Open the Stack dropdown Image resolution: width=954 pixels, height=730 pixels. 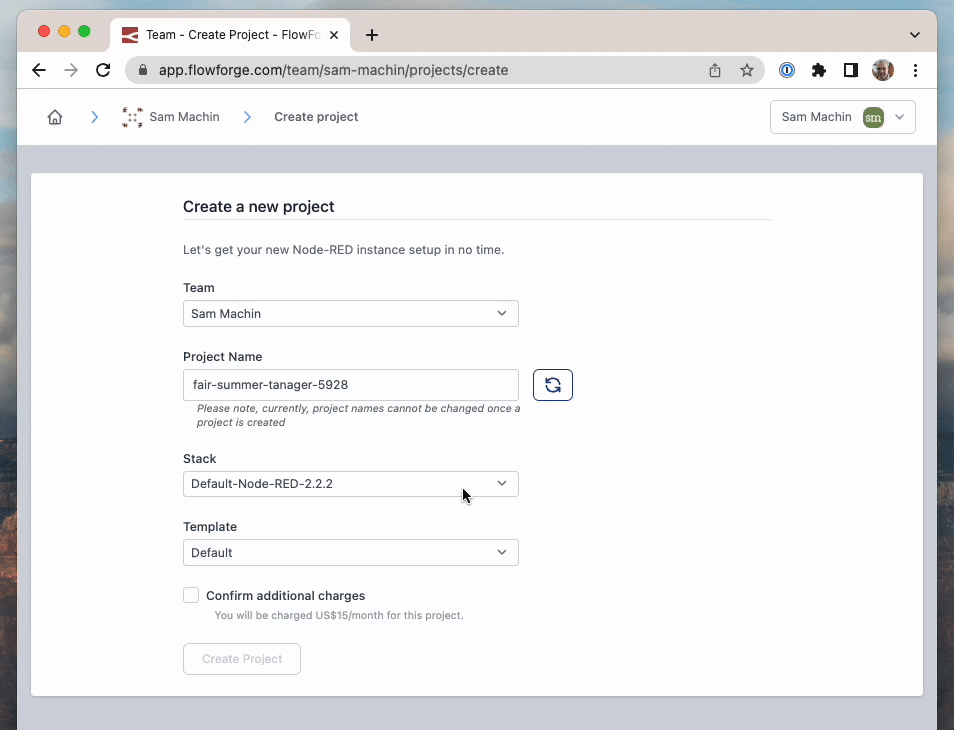click(350, 484)
